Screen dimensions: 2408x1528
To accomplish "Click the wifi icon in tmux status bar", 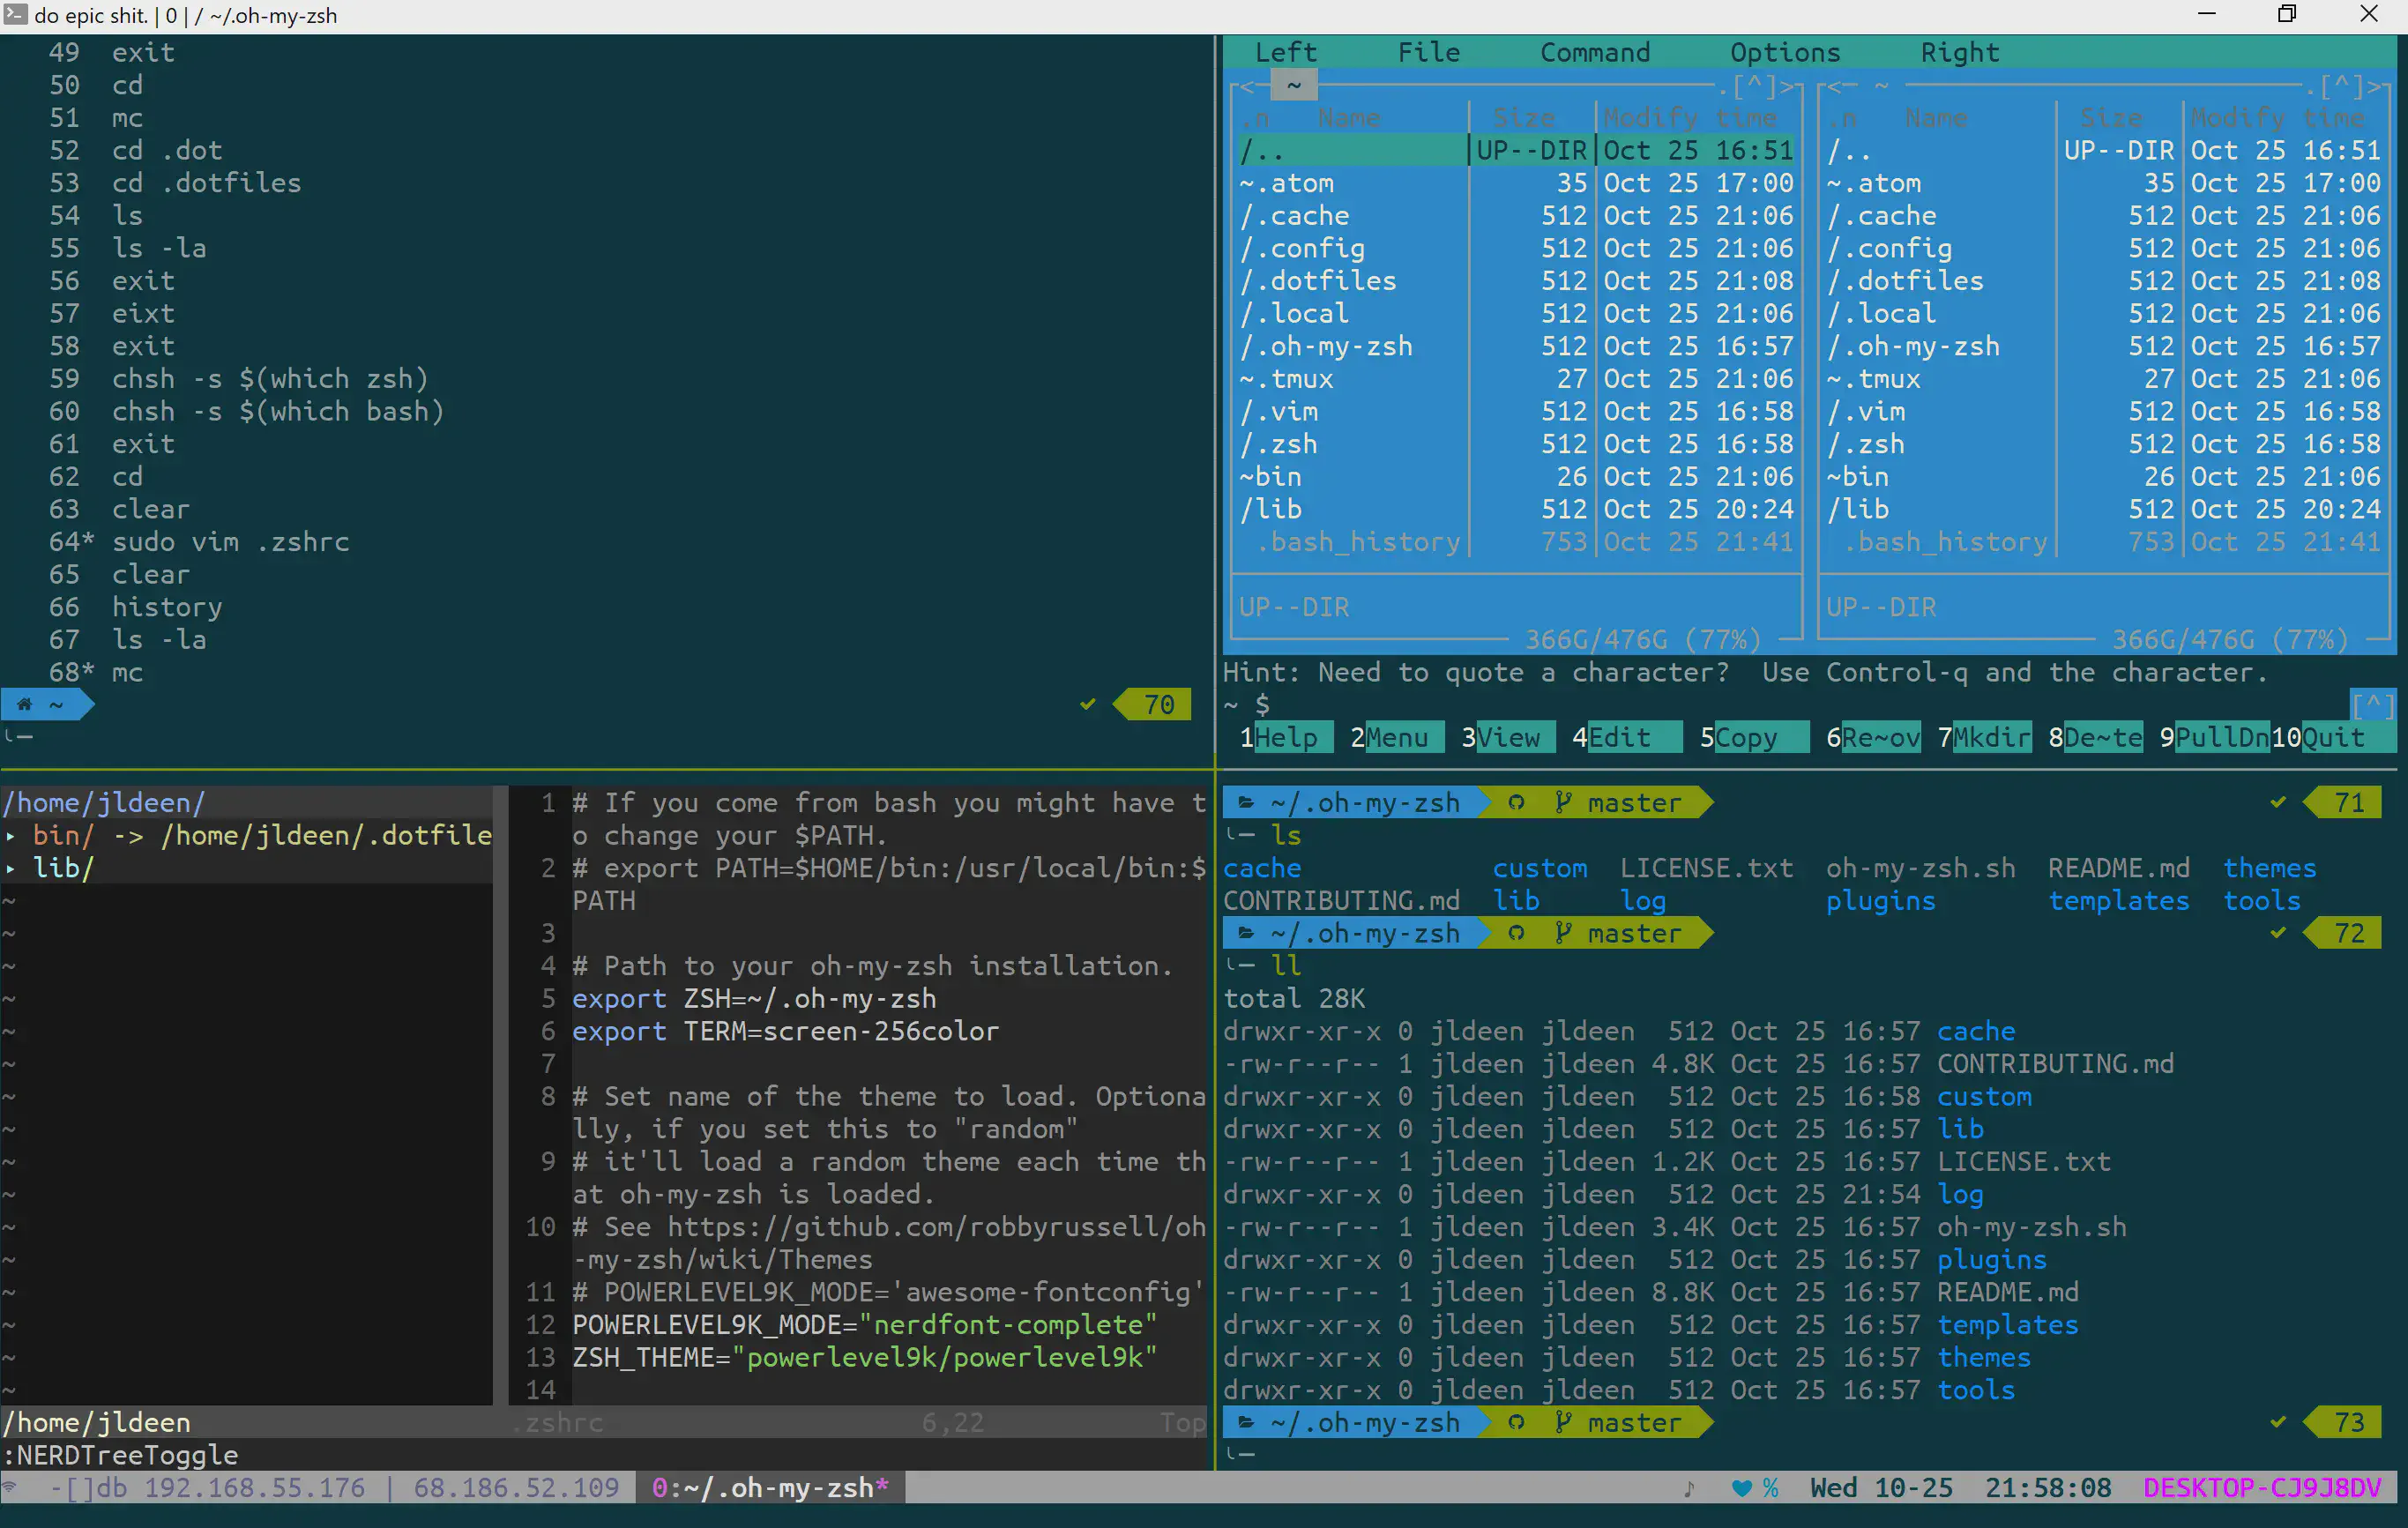I will click(9, 1487).
